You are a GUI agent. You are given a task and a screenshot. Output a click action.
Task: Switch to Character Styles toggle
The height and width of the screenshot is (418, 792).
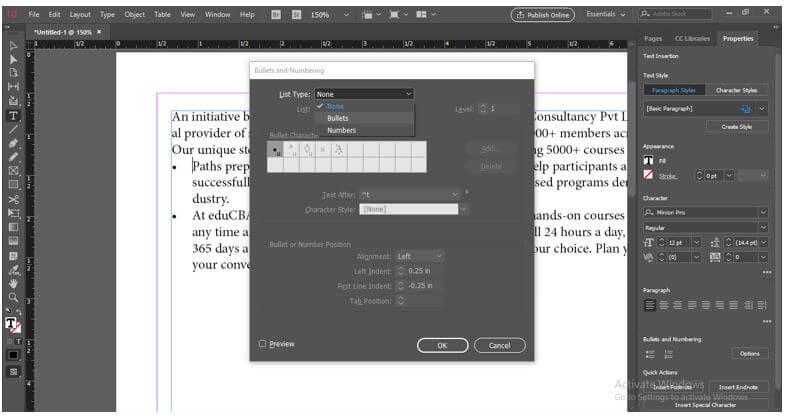[x=736, y=90]
